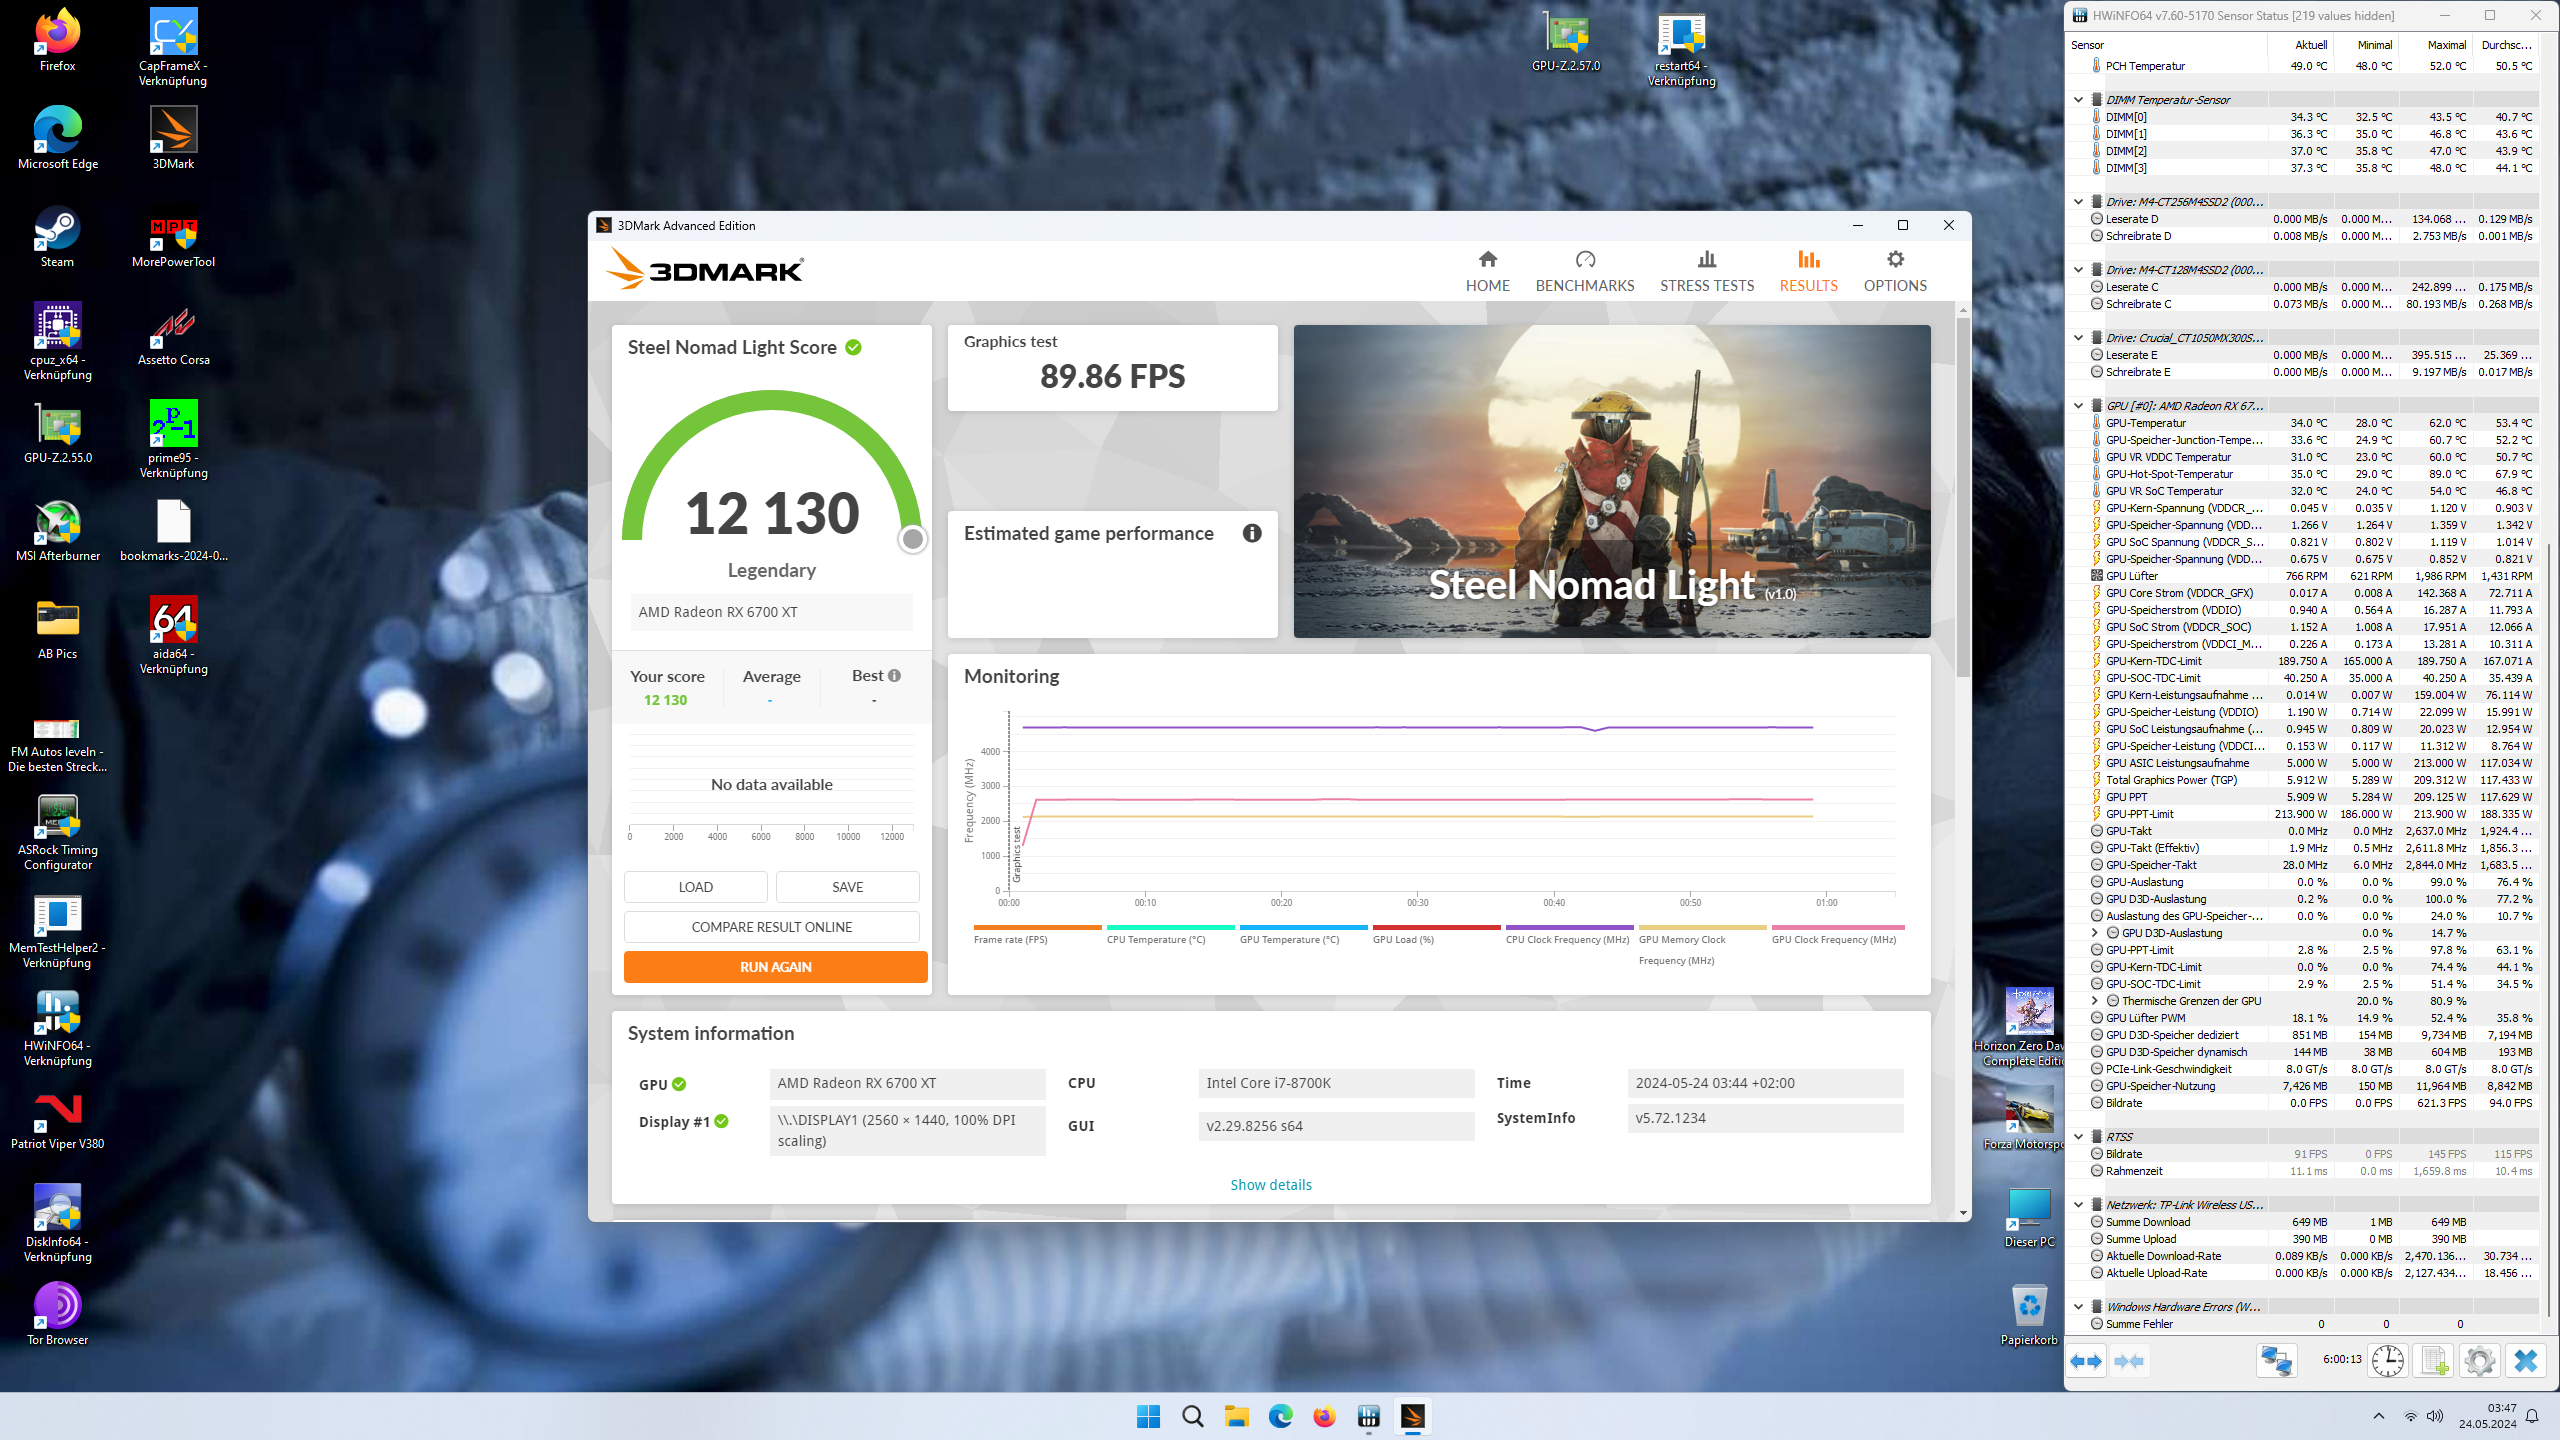The width and height of the screenshot is (2560, 1440).
Task: Open the 3DMark HOME tab
Action: 1487,271
